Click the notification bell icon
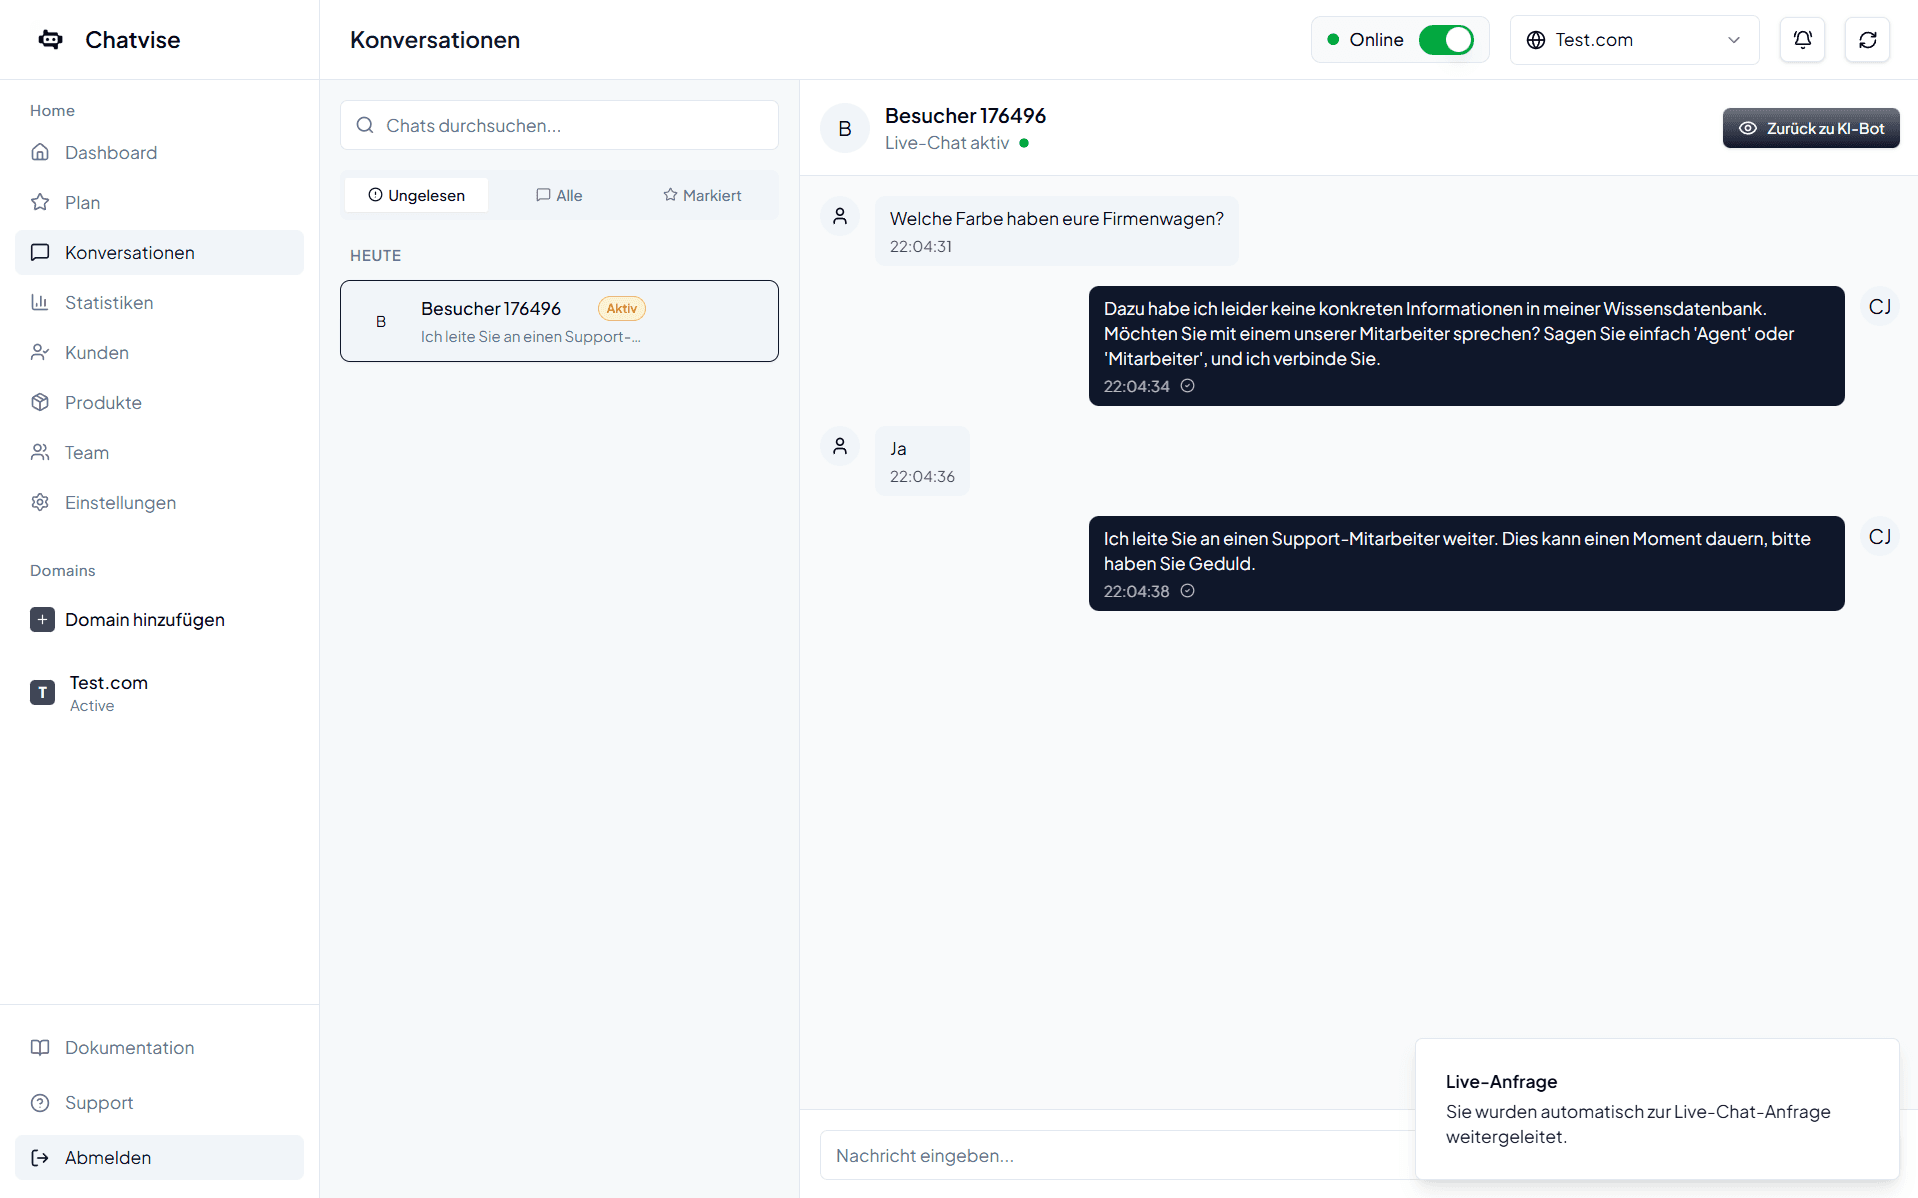This screenshot has width=1918, height=1198. tap(1802, 40)
